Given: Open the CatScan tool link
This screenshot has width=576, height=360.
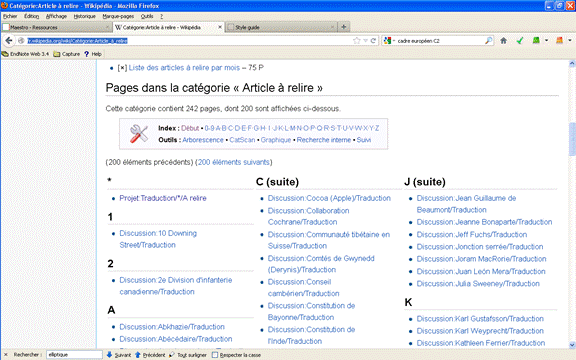Looking at the screenshot, I should tap(242, 140).
